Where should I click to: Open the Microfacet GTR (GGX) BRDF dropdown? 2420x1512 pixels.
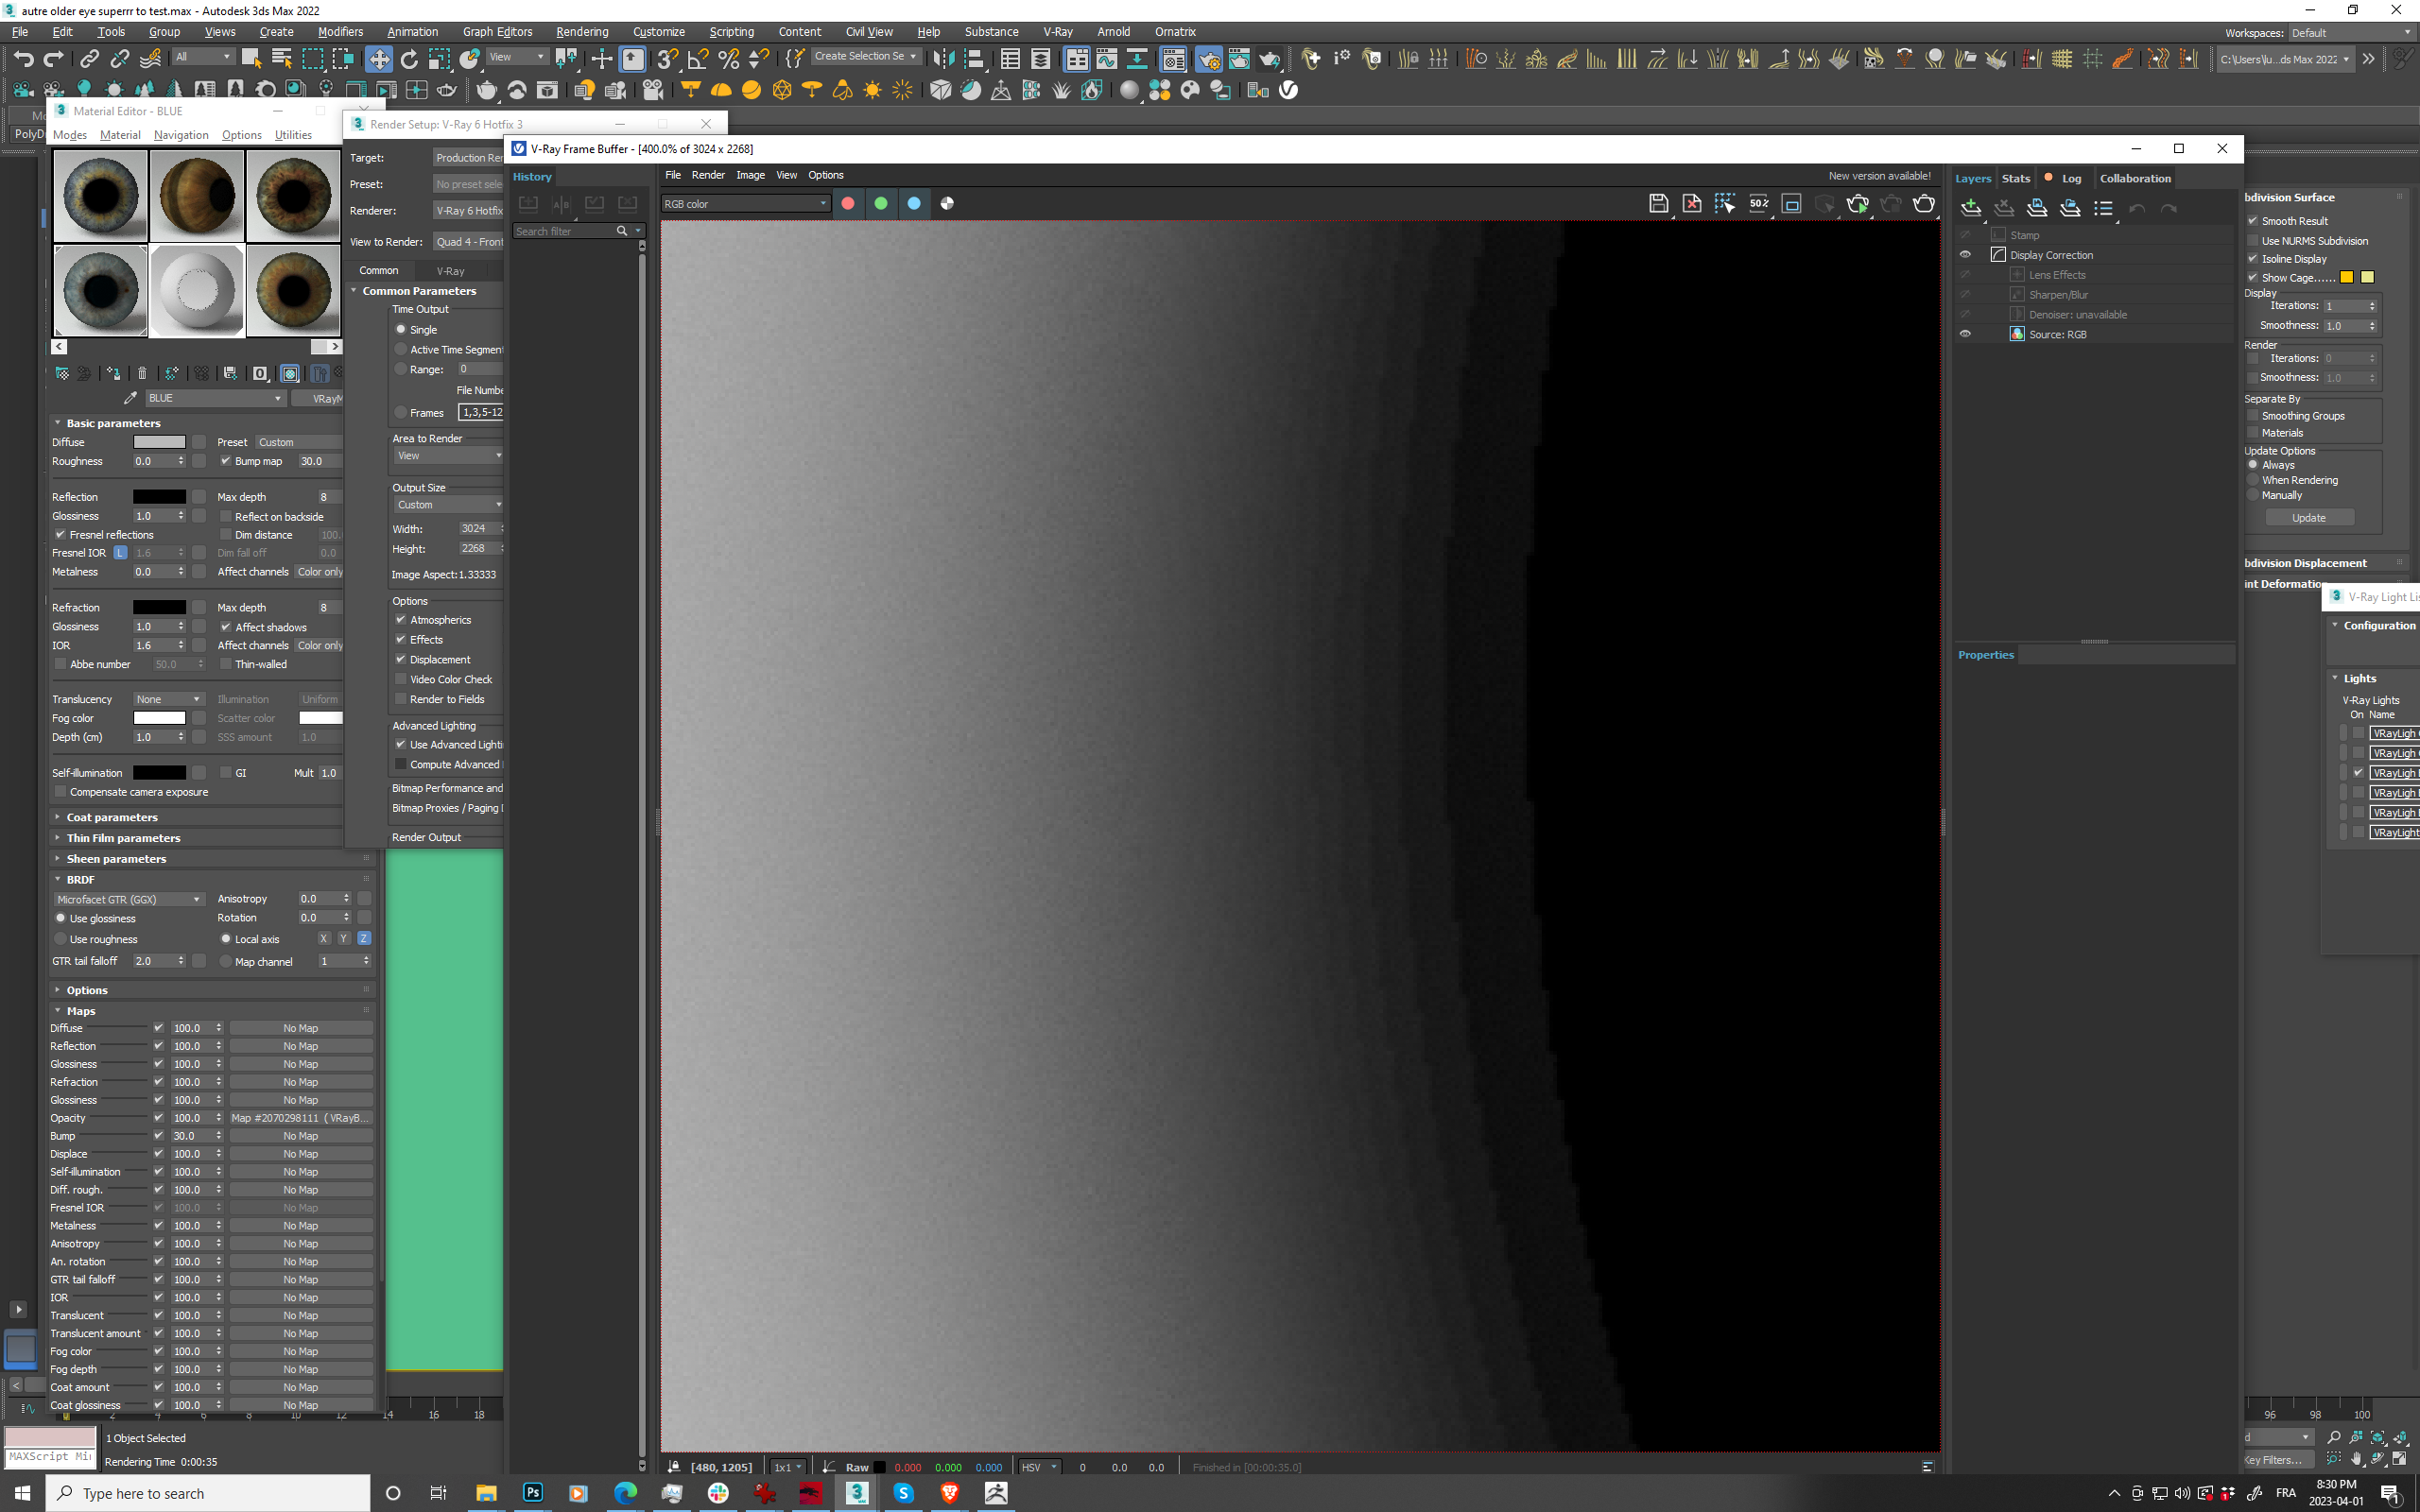129,899
